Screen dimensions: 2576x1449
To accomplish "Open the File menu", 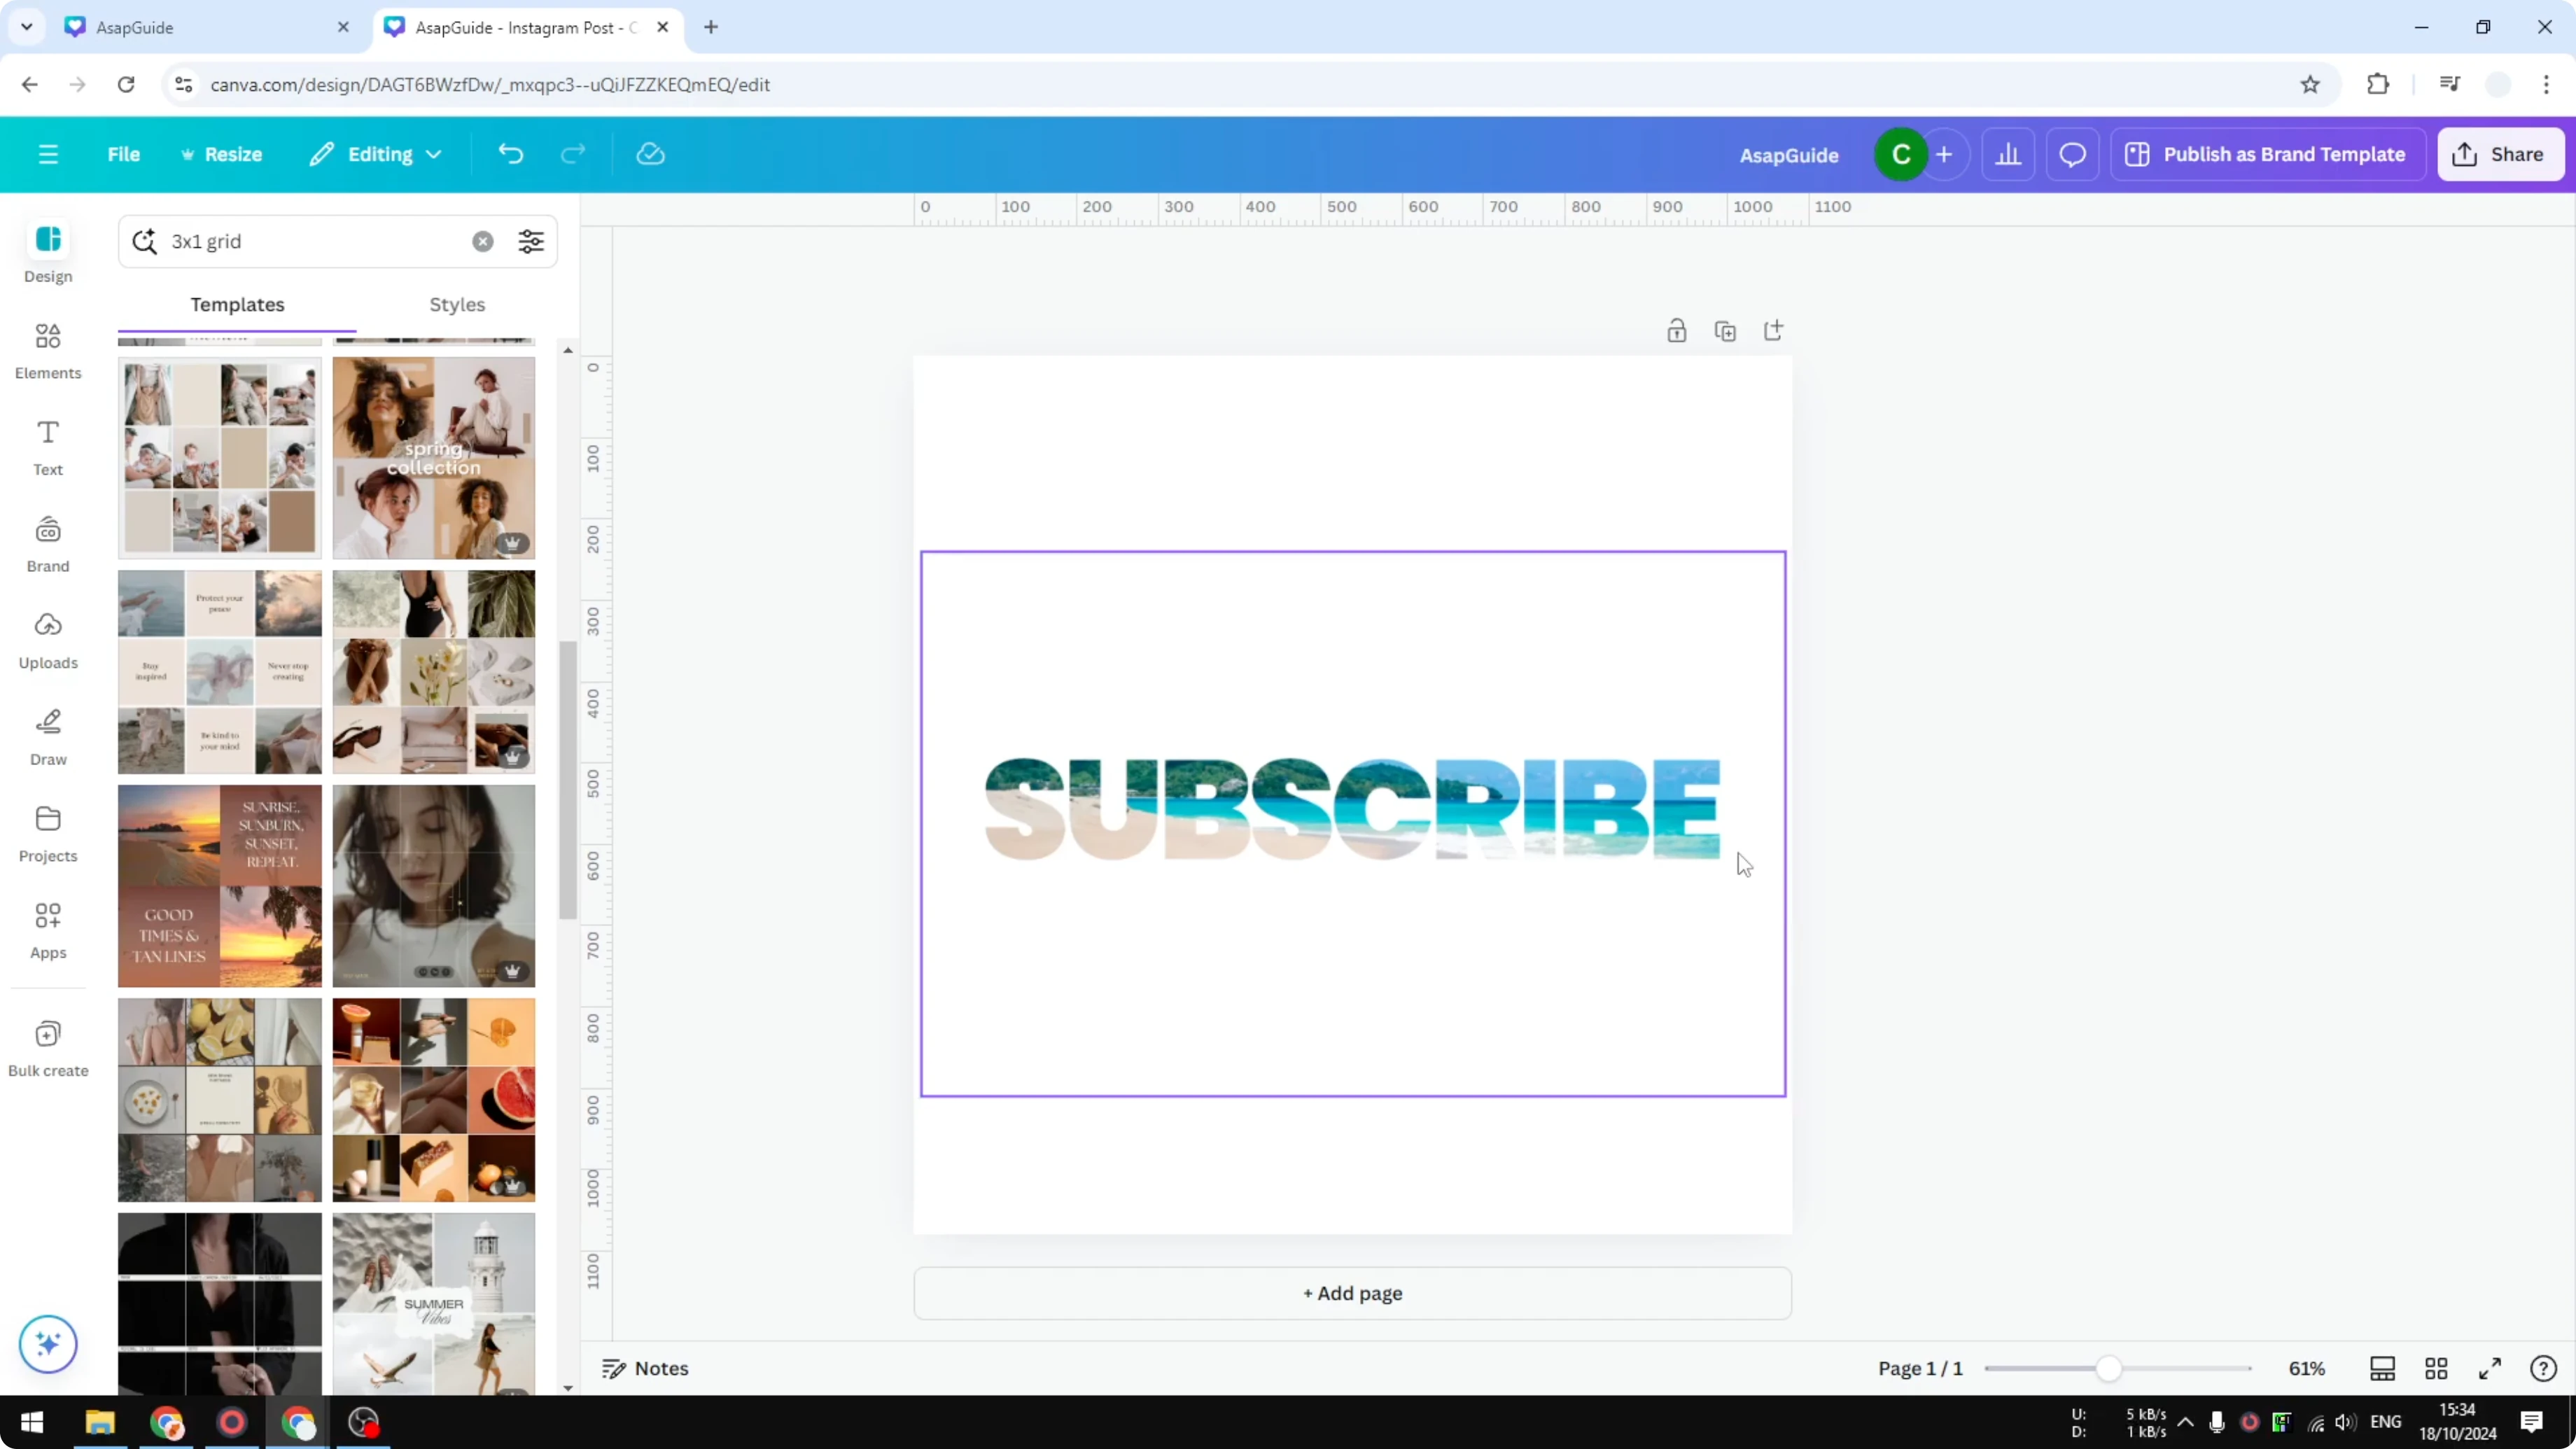I will 124,153.
